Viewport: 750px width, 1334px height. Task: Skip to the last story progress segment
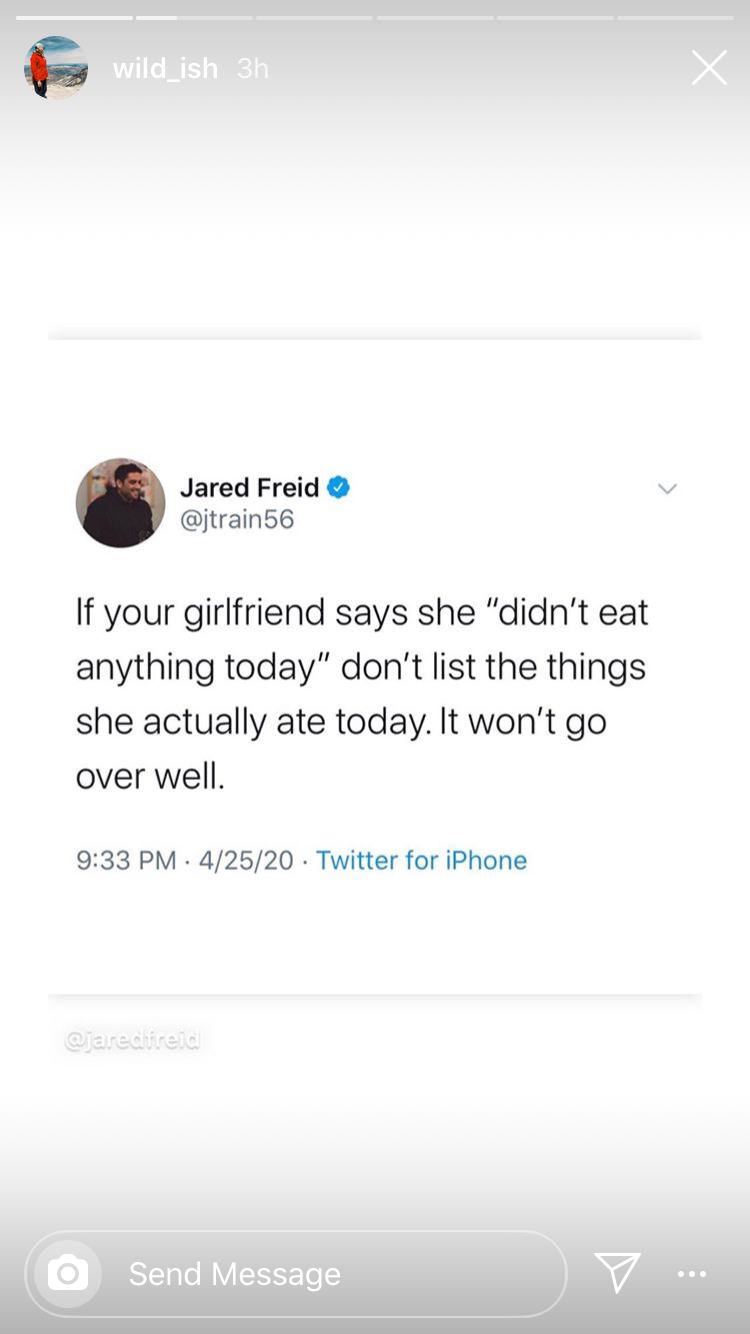[x=675, y=17]
